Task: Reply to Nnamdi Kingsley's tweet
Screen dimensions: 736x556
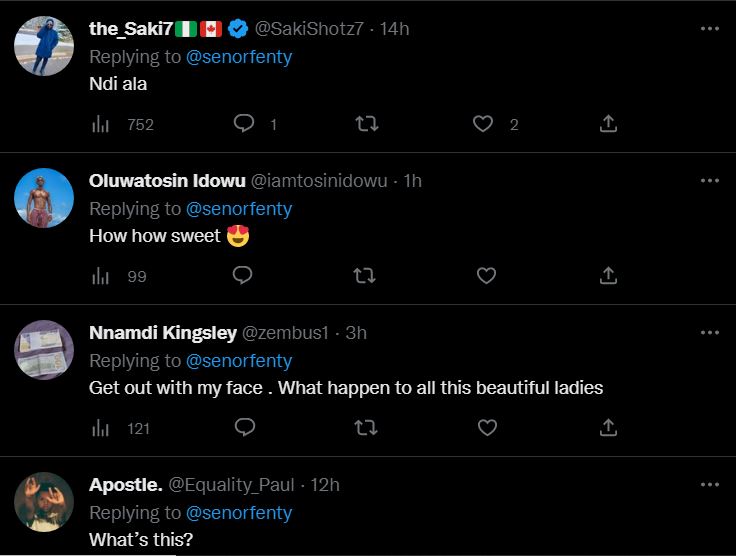Action: point(243,427)
